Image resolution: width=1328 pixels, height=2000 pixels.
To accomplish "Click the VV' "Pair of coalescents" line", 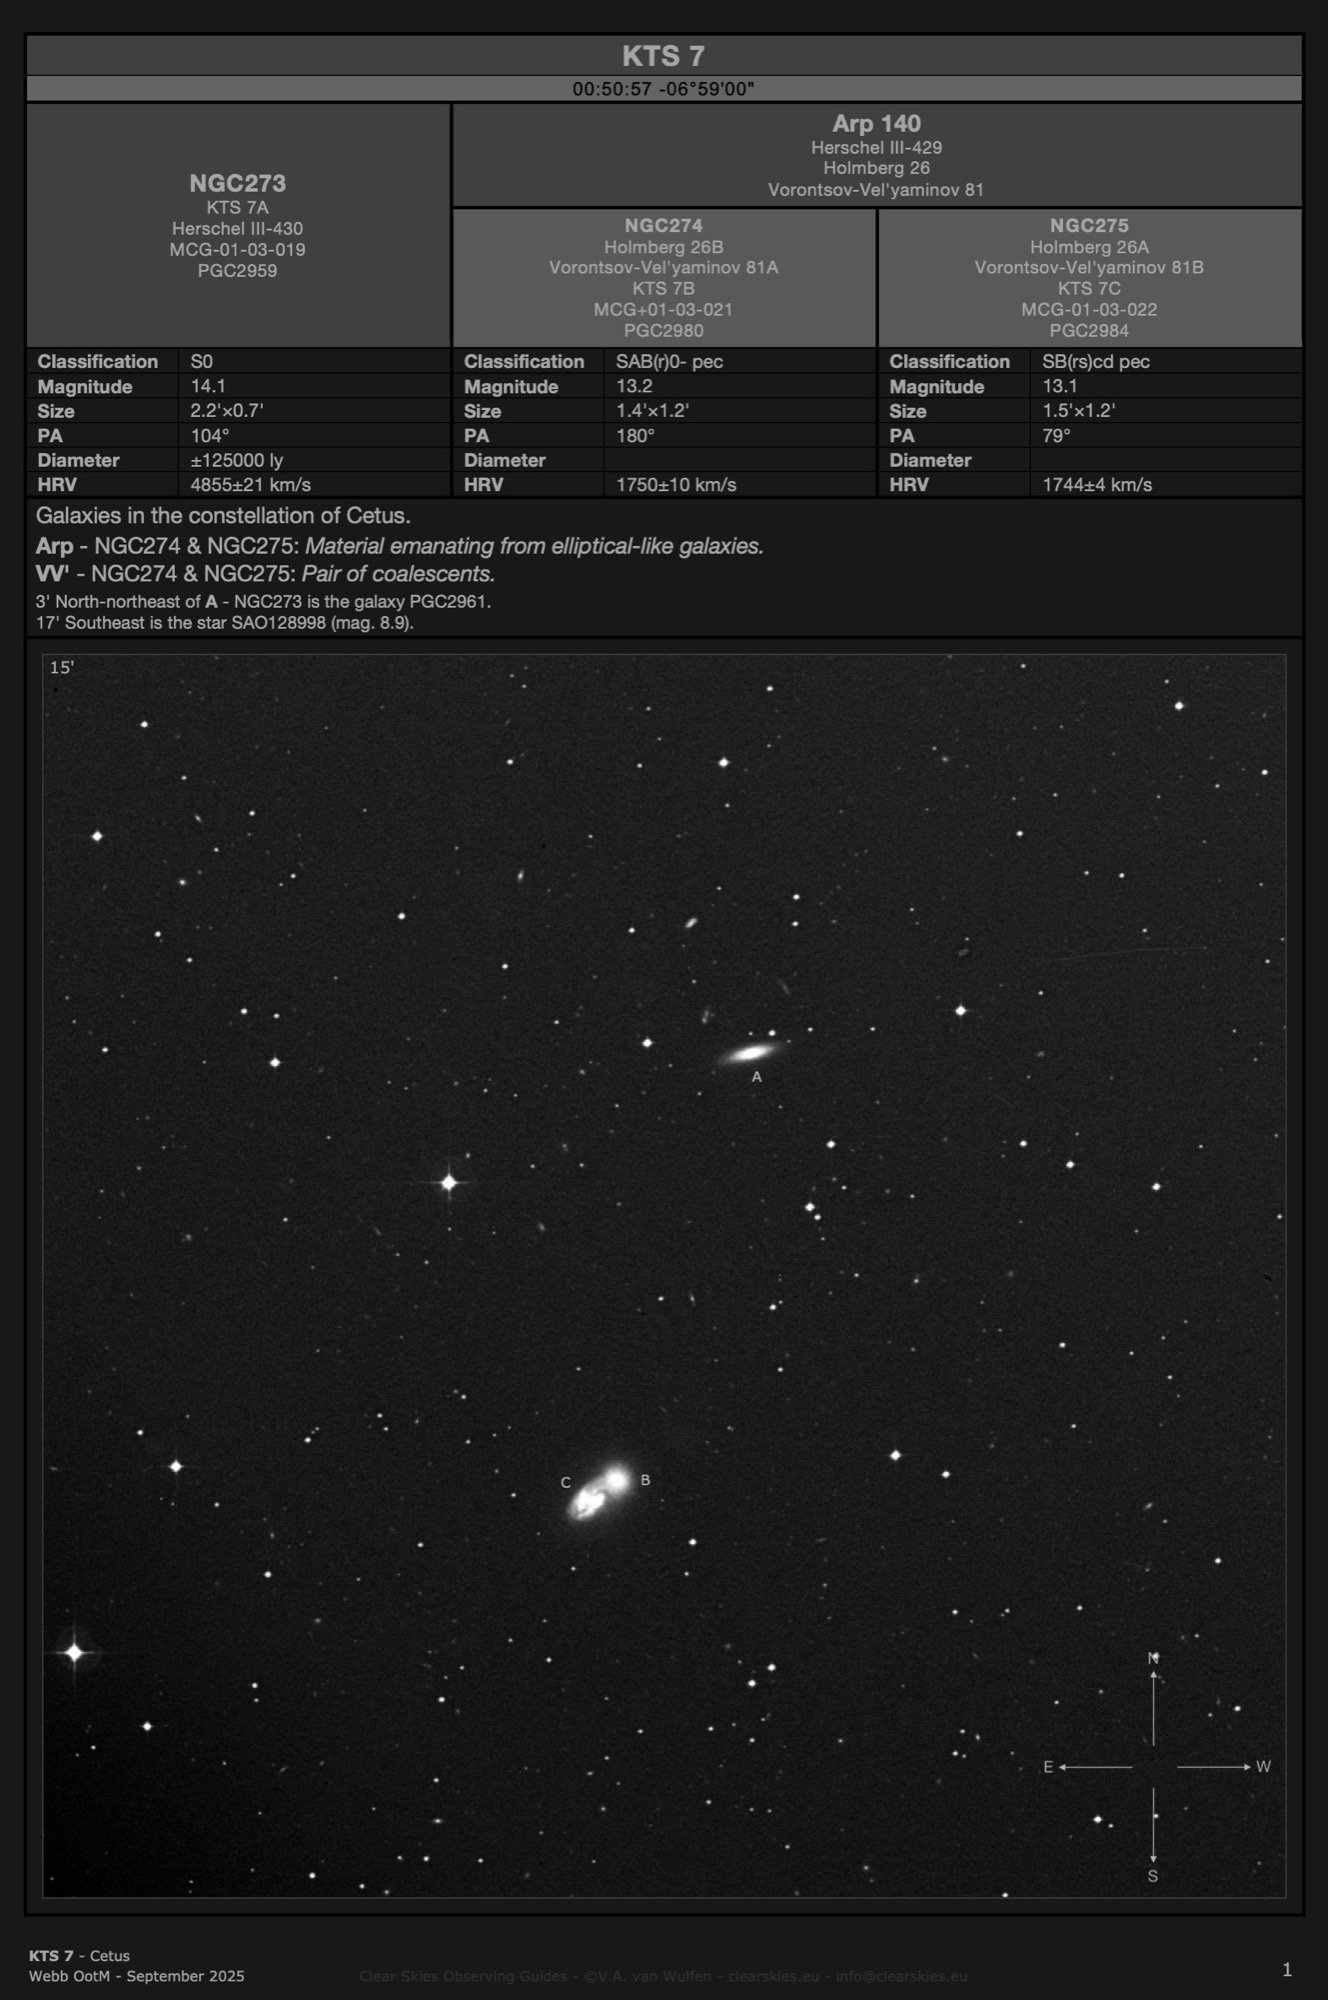I will click(x=266, y=574).
